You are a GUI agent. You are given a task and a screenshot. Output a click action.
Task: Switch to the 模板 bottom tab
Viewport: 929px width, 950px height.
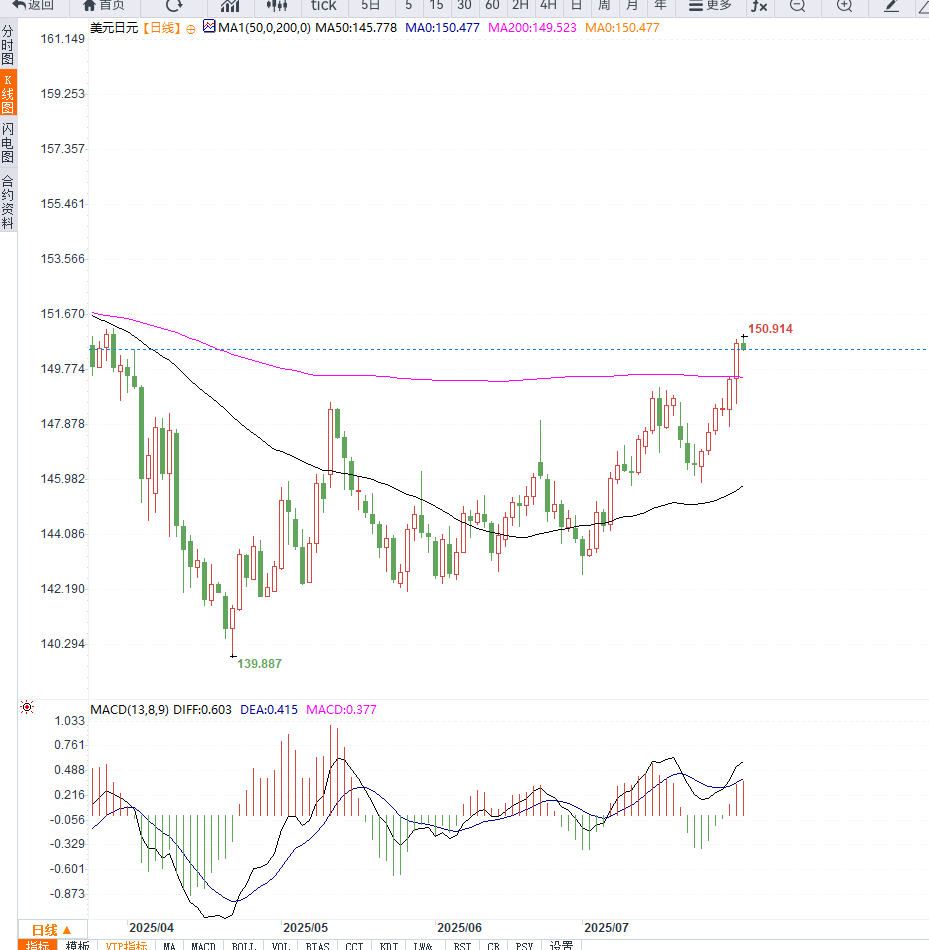point(77,945)
